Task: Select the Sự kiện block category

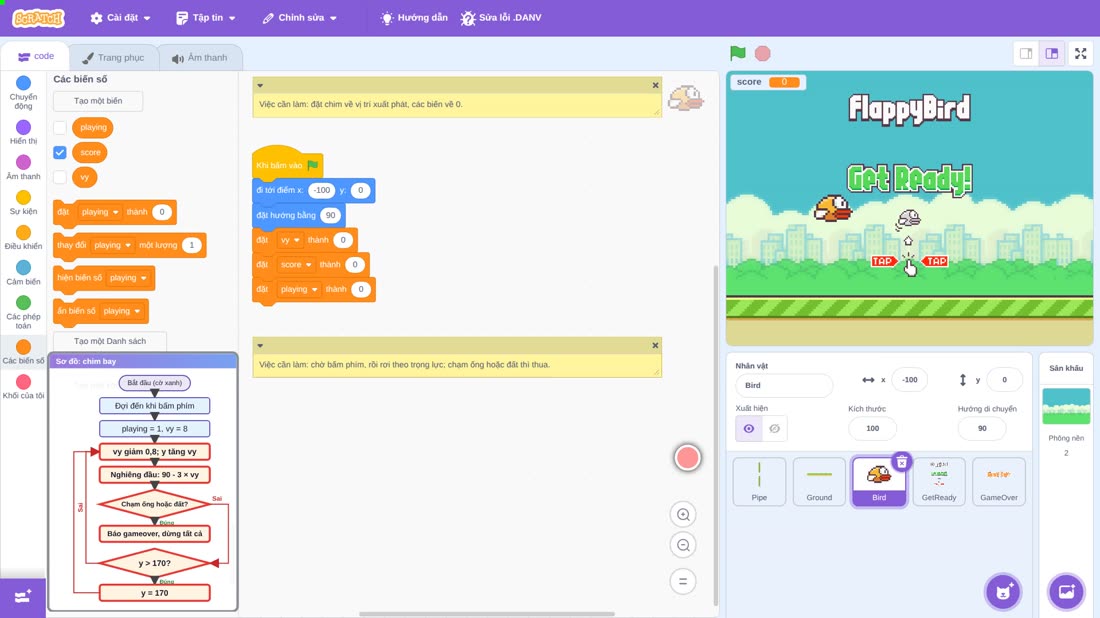Action: tap(23, 203)
